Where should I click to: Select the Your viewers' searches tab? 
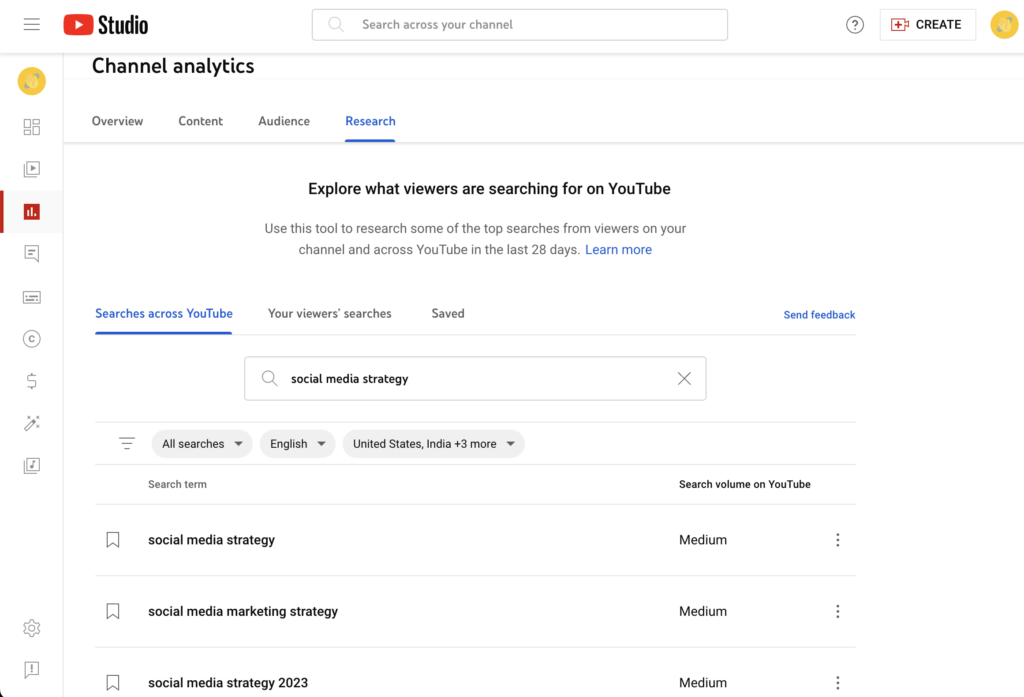(x=329, y=313)
